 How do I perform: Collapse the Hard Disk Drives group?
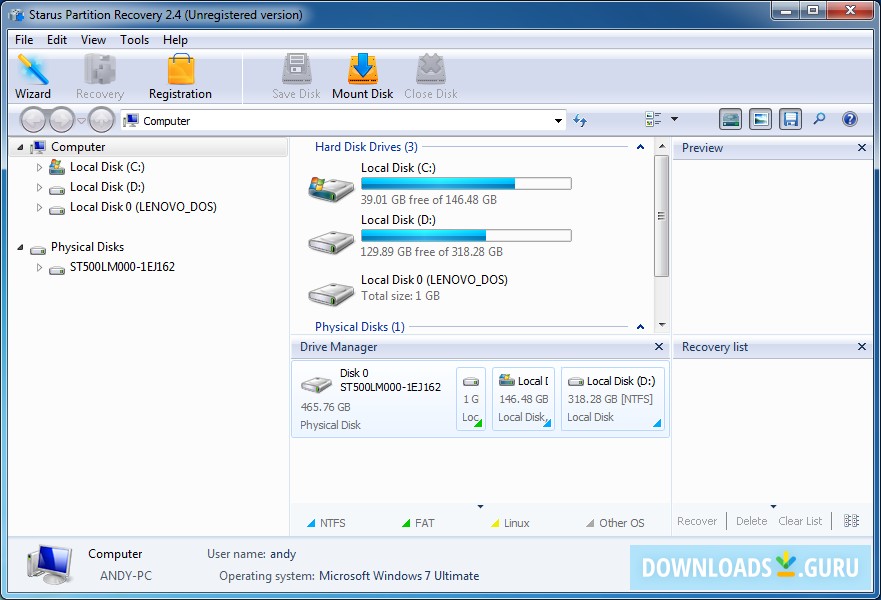tap(640, 147)
